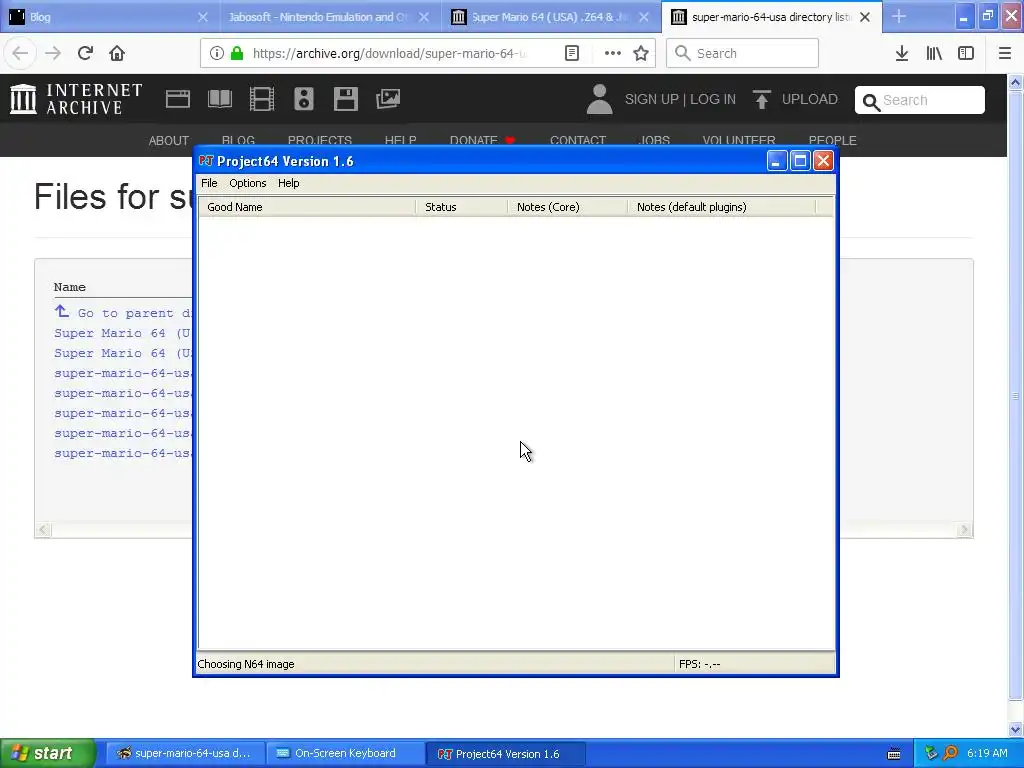Sort ROM list by Status column
The image size is (1024, 768).
(461, 207)
